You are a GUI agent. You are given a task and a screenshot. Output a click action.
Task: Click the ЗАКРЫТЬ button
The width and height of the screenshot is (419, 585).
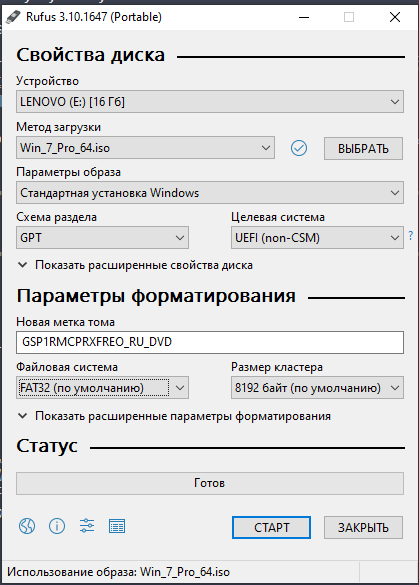tap(363, 528)
